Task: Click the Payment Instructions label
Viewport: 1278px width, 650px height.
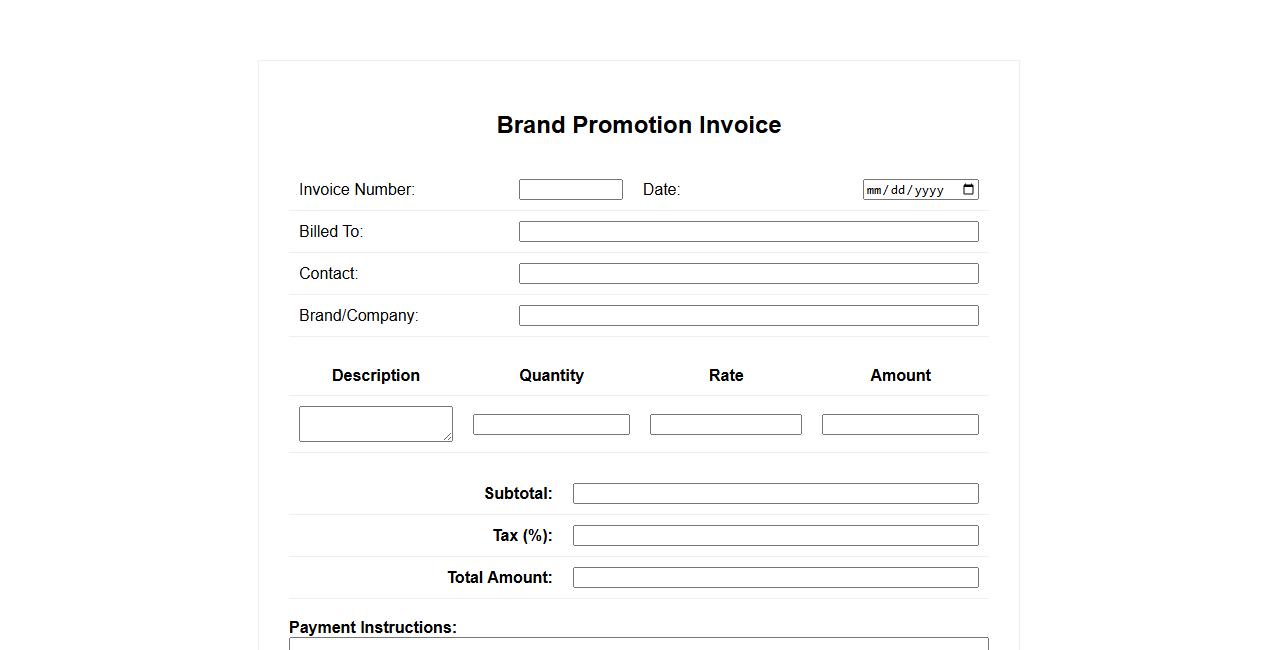Action: [x=373, y=627]
